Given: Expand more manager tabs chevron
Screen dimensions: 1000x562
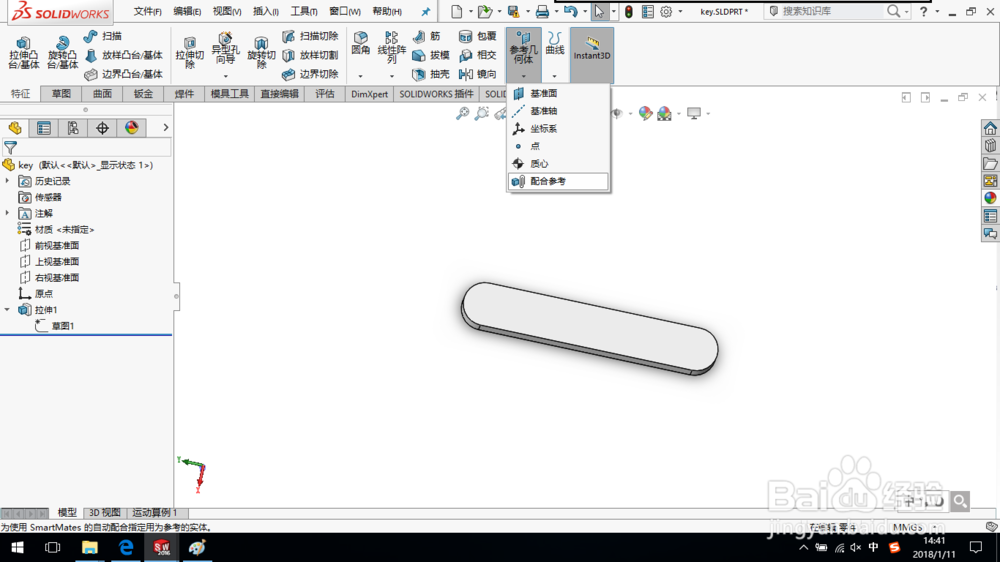Looking at the screenshot, I should tap(166, 128).
